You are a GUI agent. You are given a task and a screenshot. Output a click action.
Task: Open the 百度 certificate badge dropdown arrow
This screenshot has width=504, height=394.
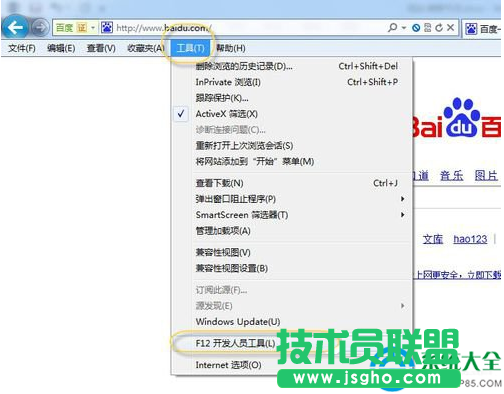tap(93, 27)
